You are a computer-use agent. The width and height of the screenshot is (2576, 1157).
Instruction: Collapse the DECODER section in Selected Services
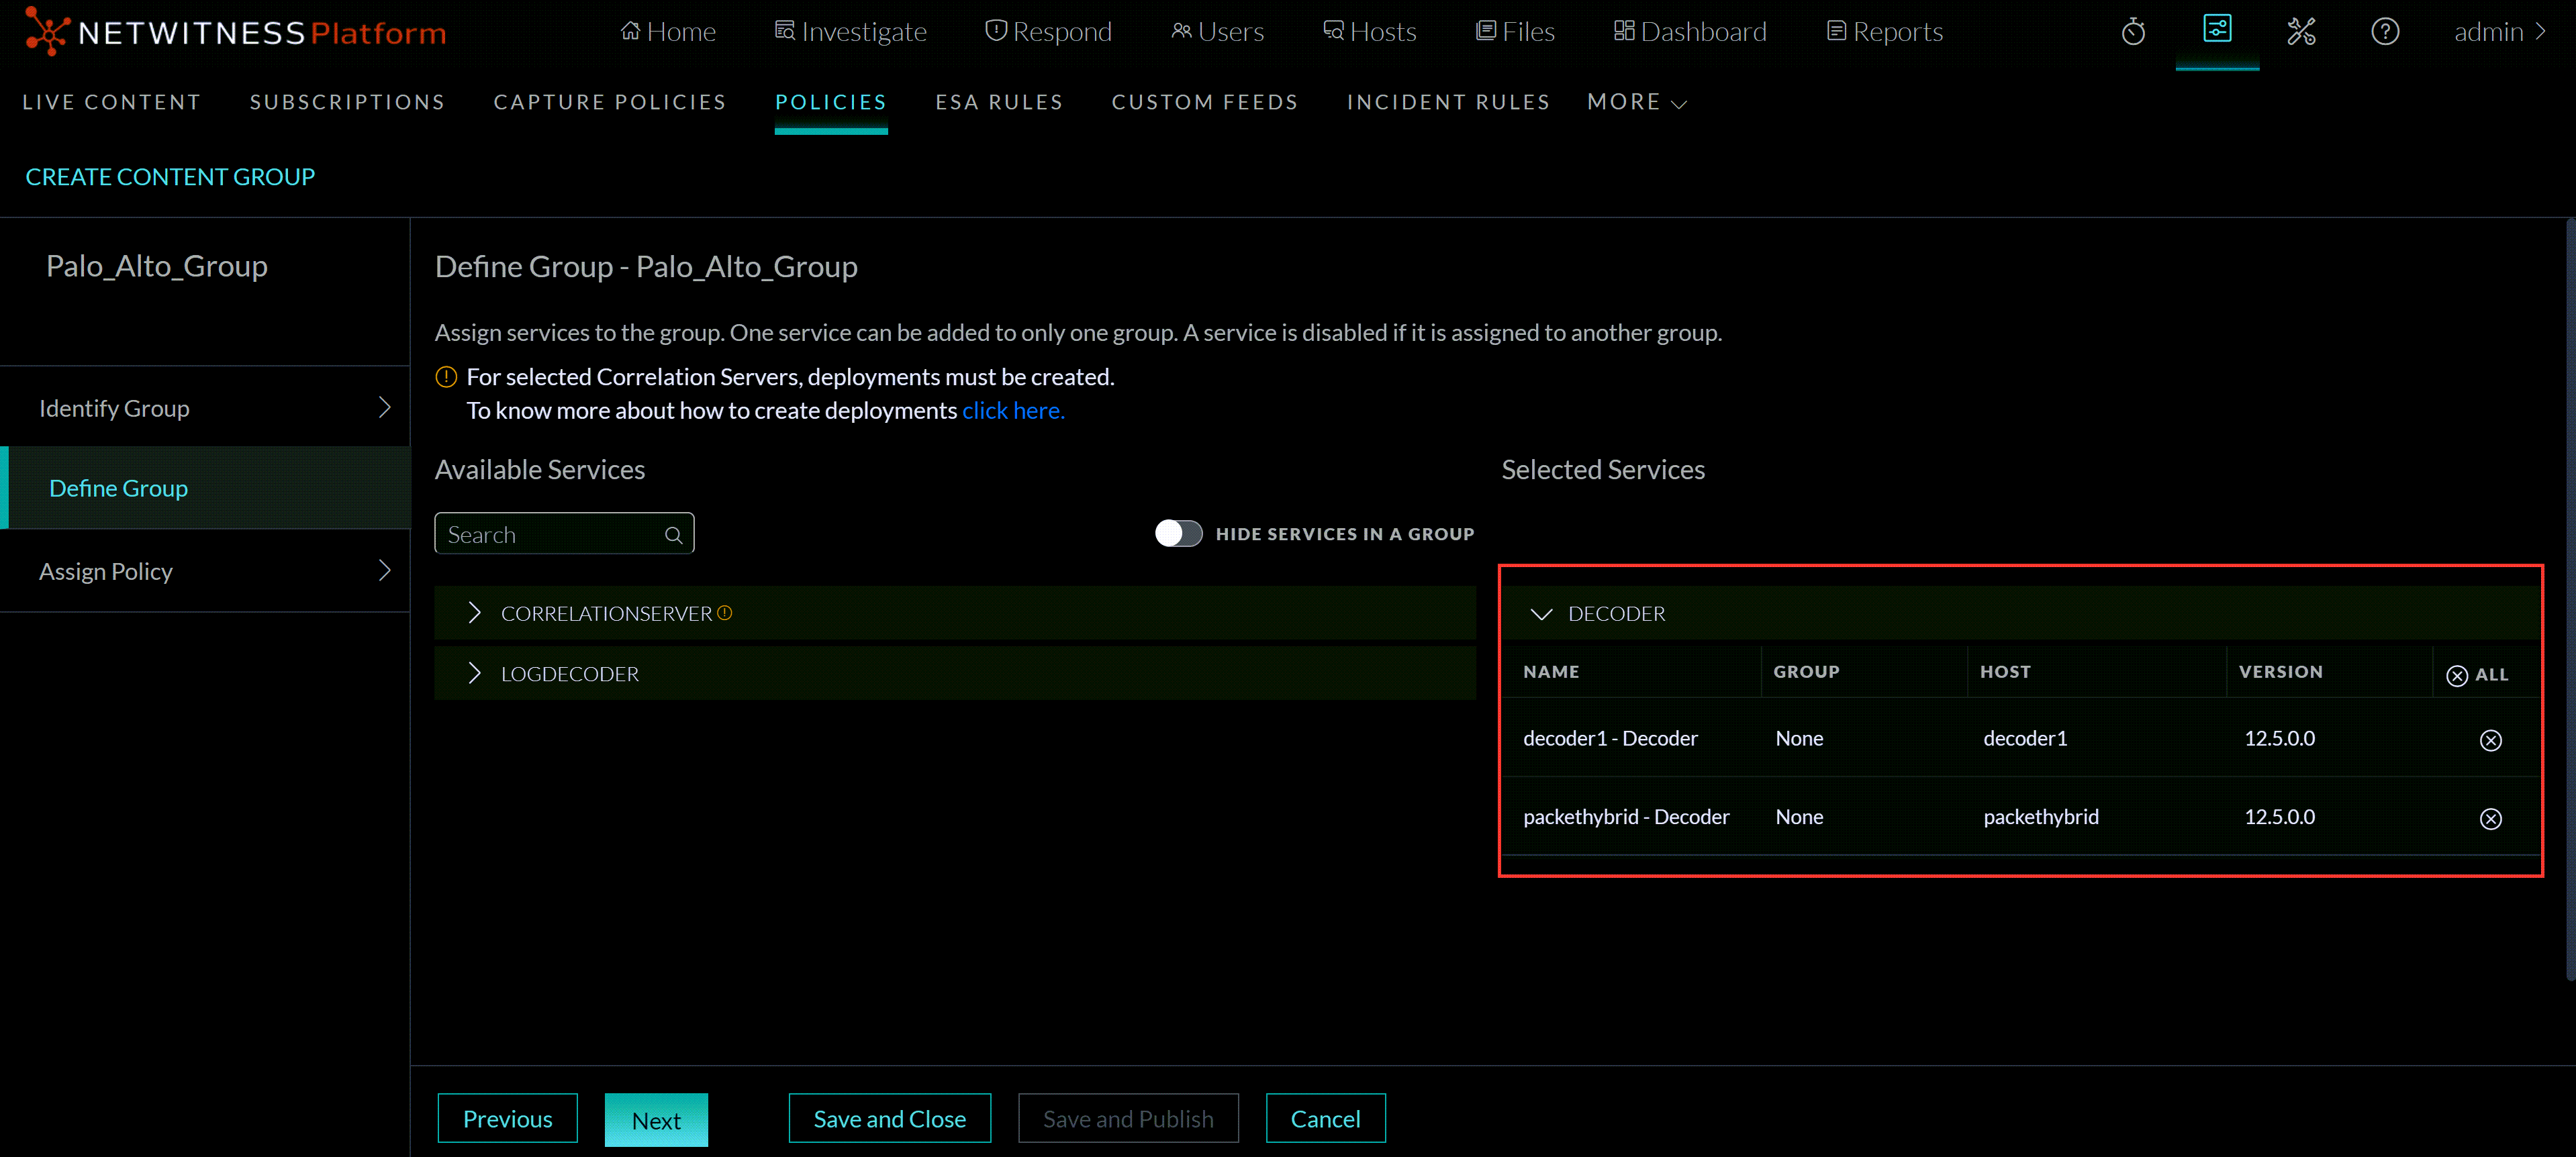[x=1542, y=613]
